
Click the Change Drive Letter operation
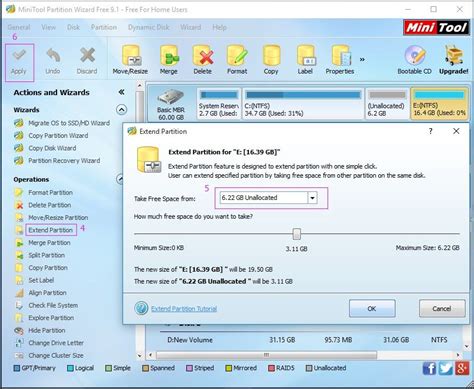pos(56,343)
